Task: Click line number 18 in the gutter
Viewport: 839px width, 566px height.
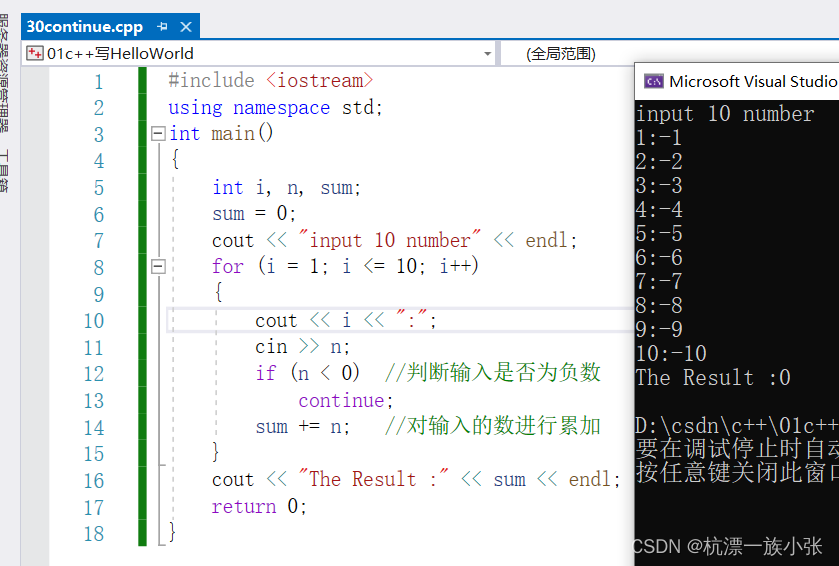Action: pyautogui.click(x=94, y=533)
